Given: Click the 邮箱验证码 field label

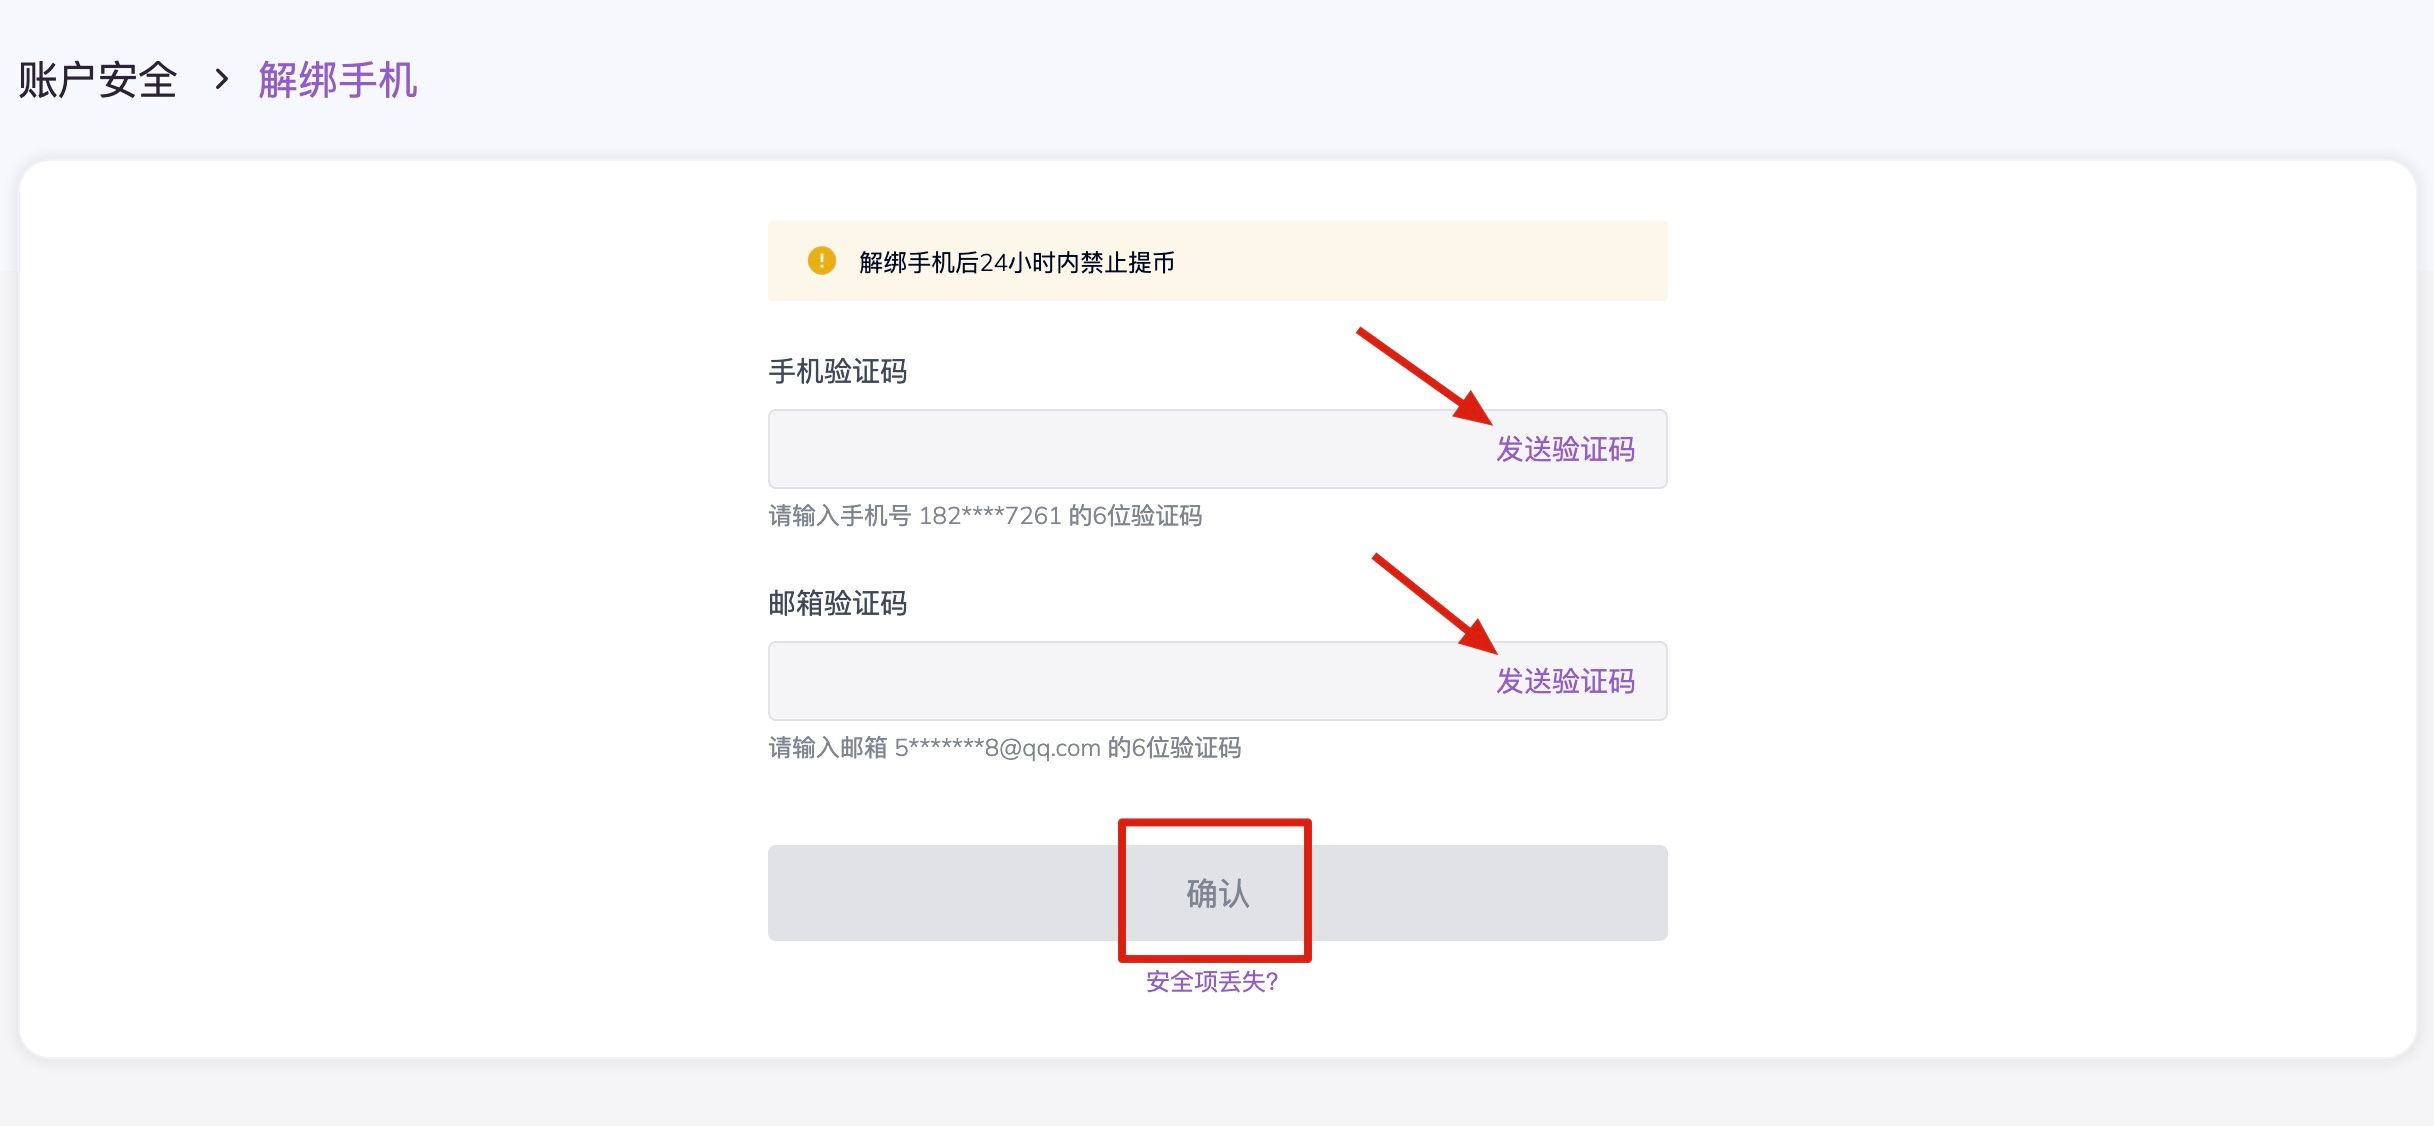Looking at the screenshot, I should pos(837,604).
